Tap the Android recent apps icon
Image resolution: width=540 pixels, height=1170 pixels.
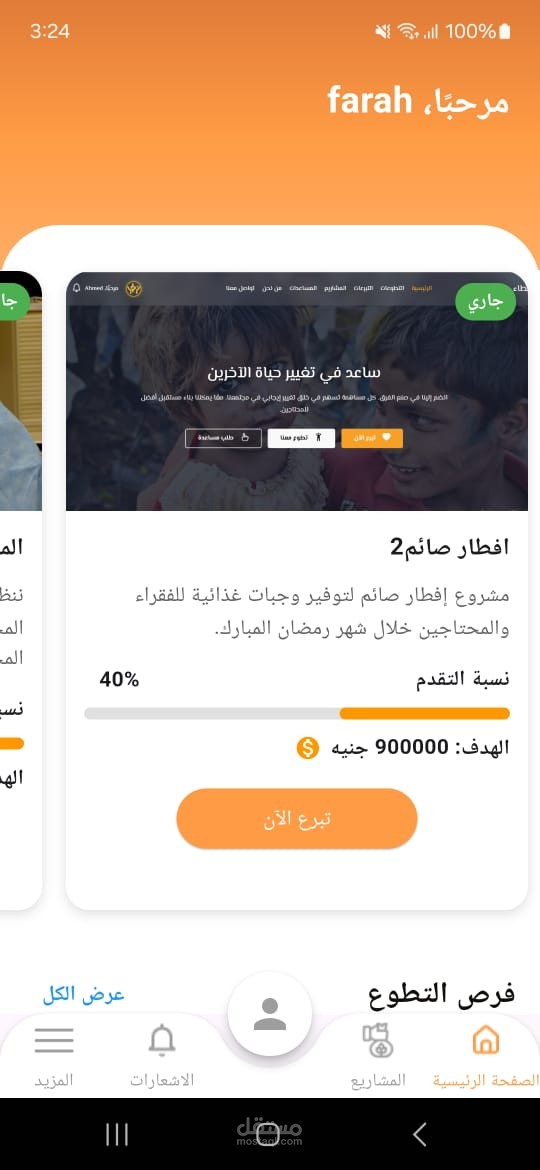click(116, 1134)
